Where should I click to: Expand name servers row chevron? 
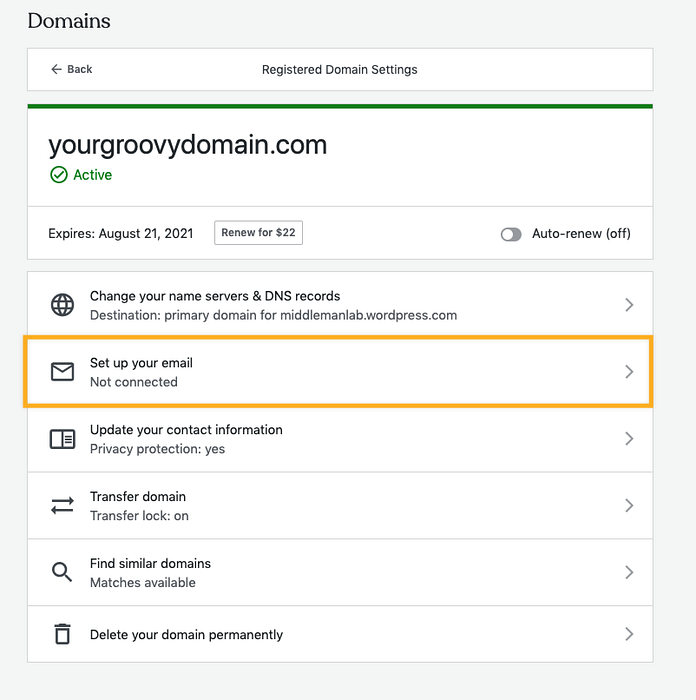(x=629, y=305)
